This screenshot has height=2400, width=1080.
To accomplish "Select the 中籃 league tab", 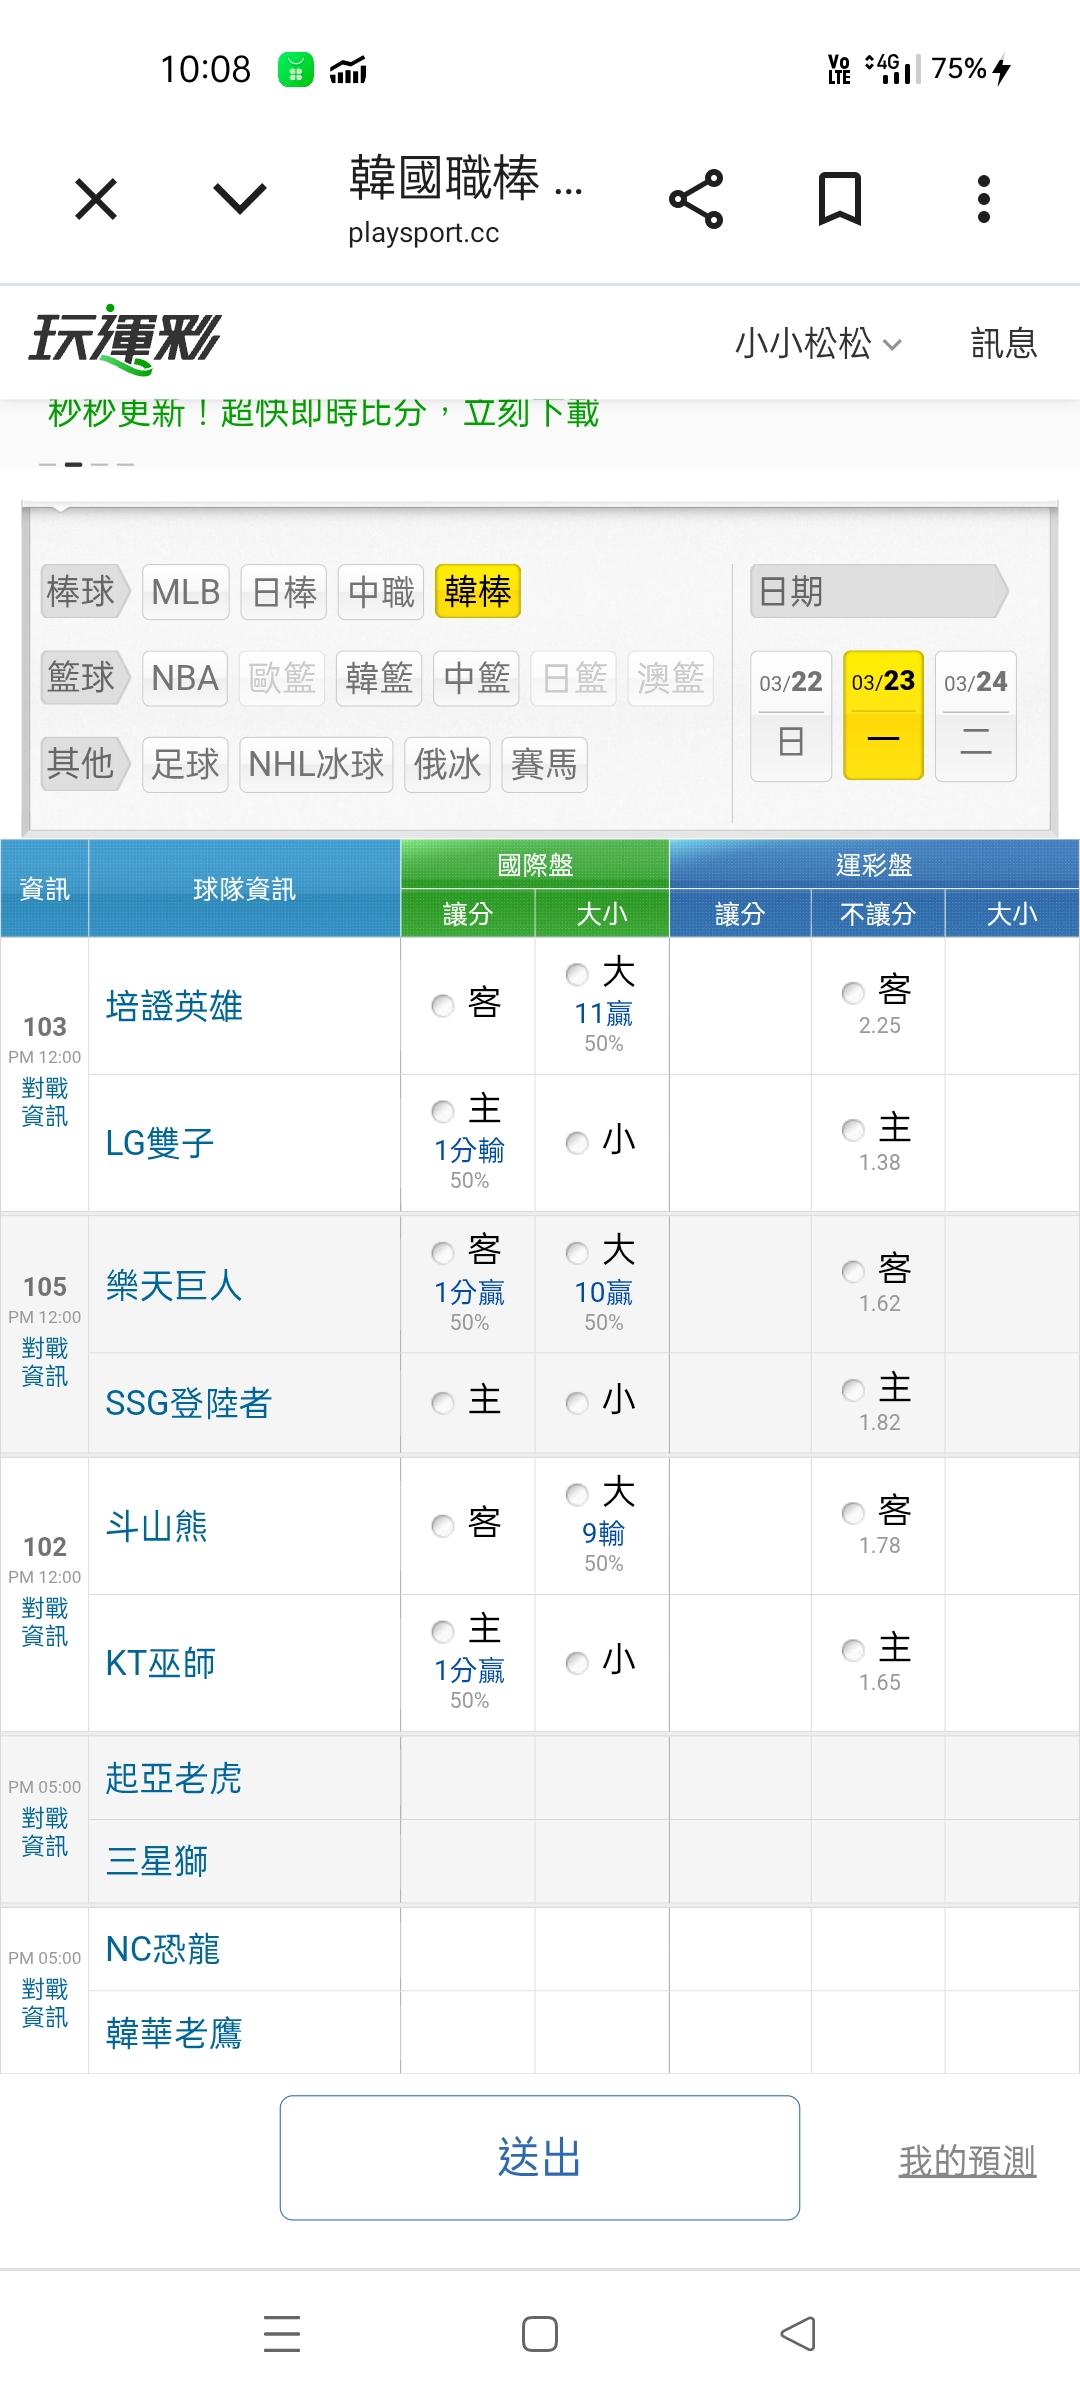I will point(476,678).
